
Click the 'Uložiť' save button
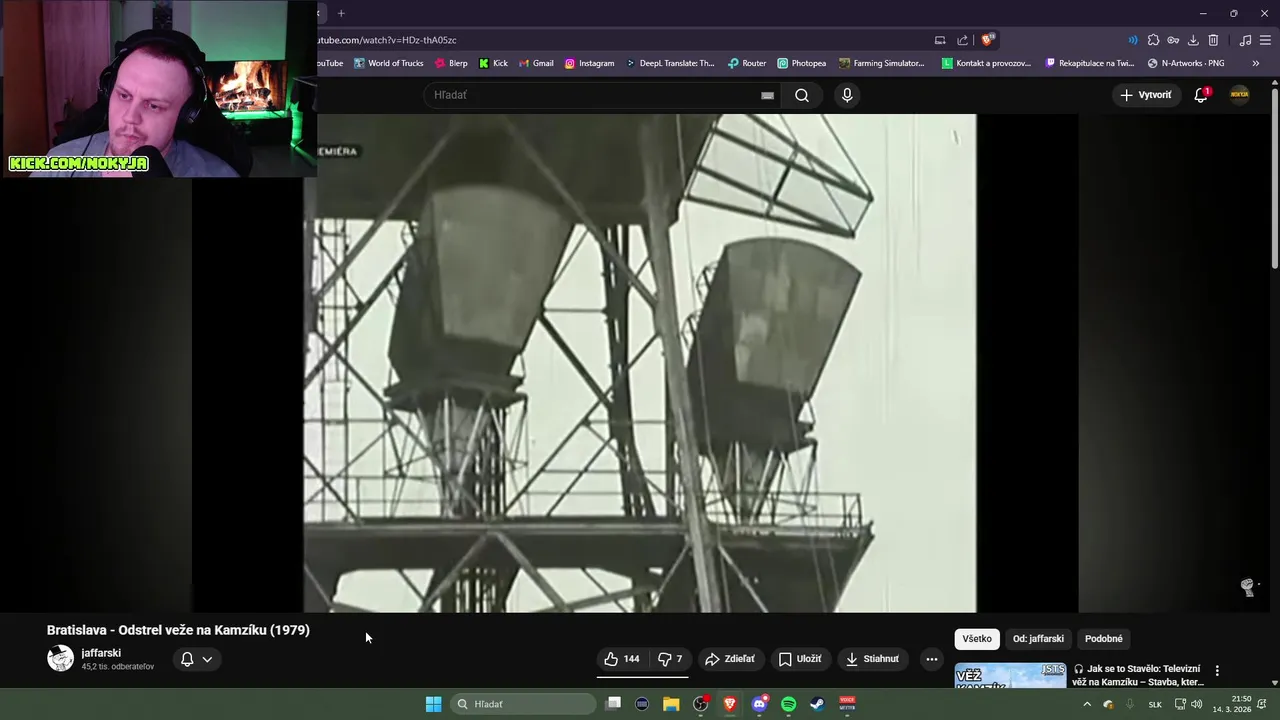[800, 659]
